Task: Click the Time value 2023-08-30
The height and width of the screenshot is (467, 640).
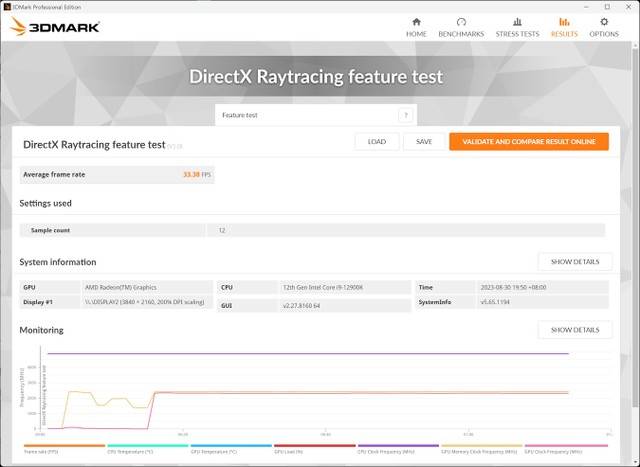Action: (513, 287)
